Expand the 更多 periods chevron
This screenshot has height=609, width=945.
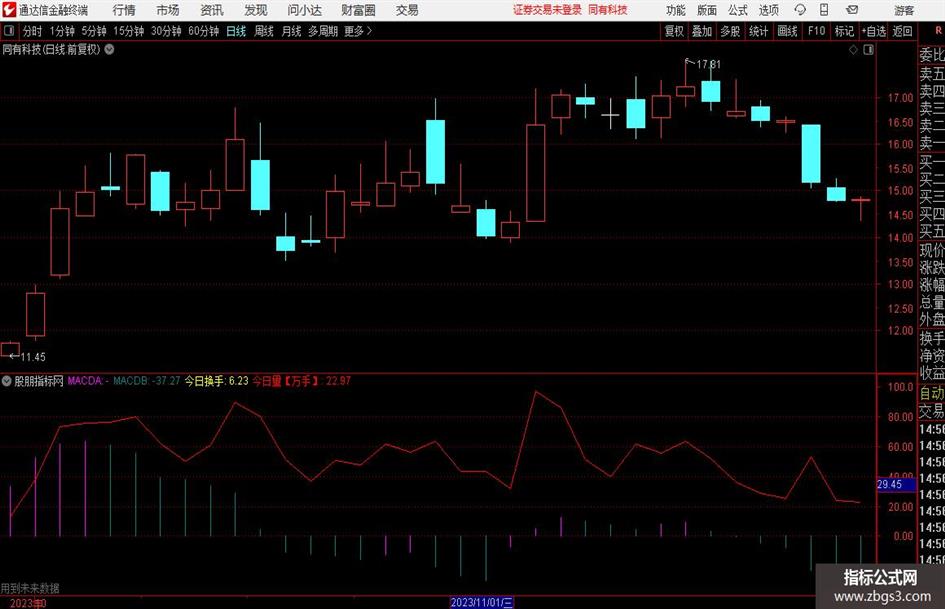point(369,31)
